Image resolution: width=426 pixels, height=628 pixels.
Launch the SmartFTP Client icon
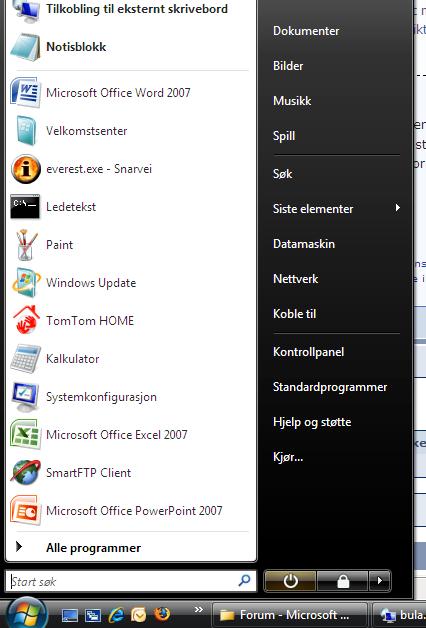click(x=25, y=473)
